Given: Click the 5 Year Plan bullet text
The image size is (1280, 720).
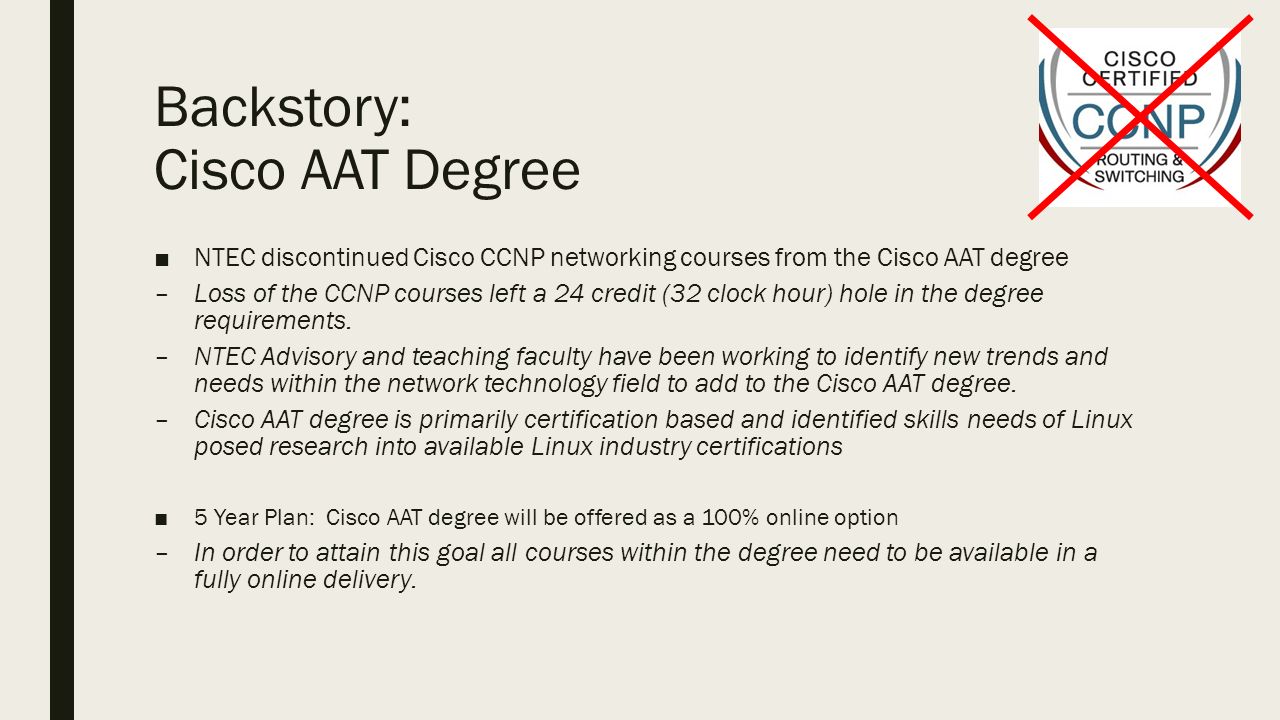Looking at the screenshot, I should [x=546, y=518].
